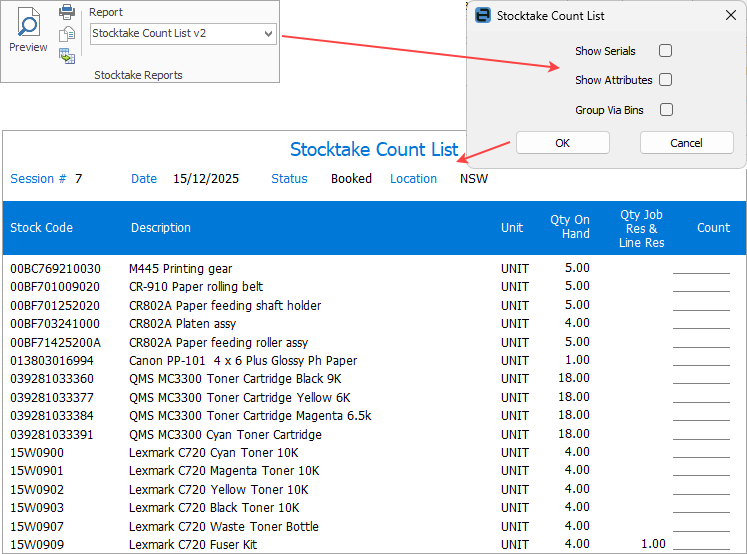Click description Lexmark C720 Yellow Toner 10K
The height and width of the screenshot is (554, 747).
click(x=219, y=490)
